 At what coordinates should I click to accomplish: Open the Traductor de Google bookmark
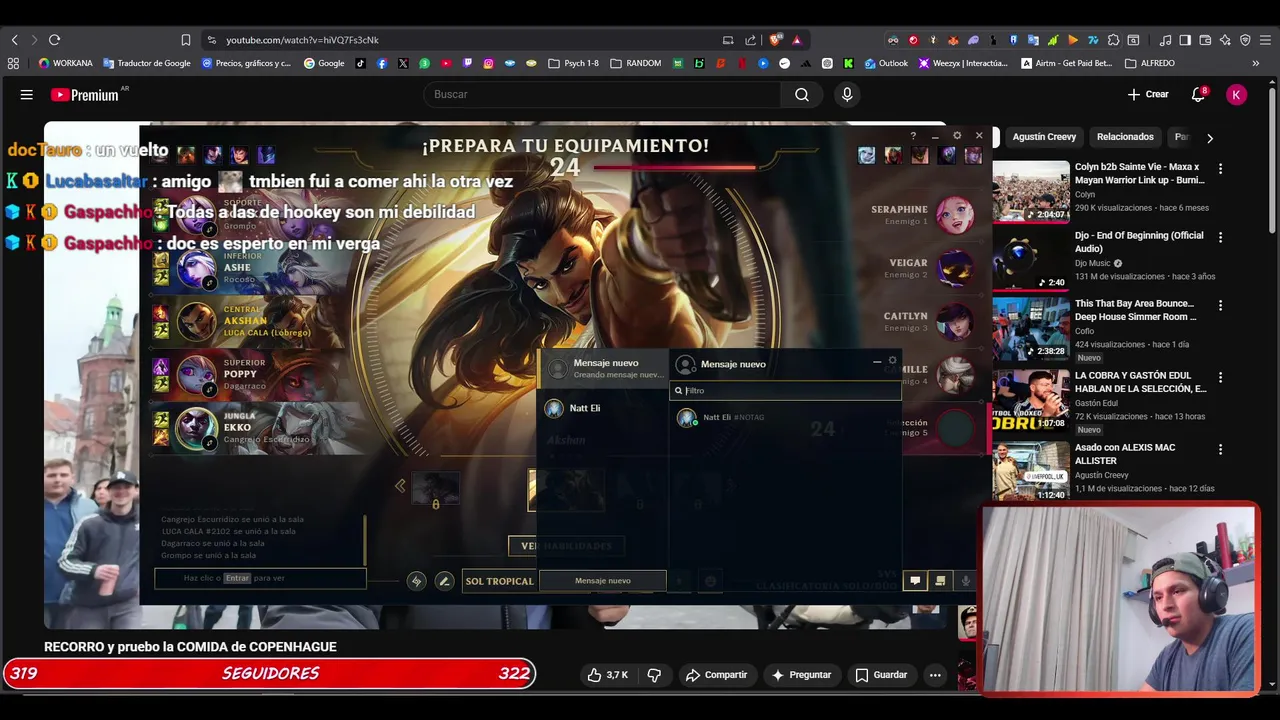146,63
